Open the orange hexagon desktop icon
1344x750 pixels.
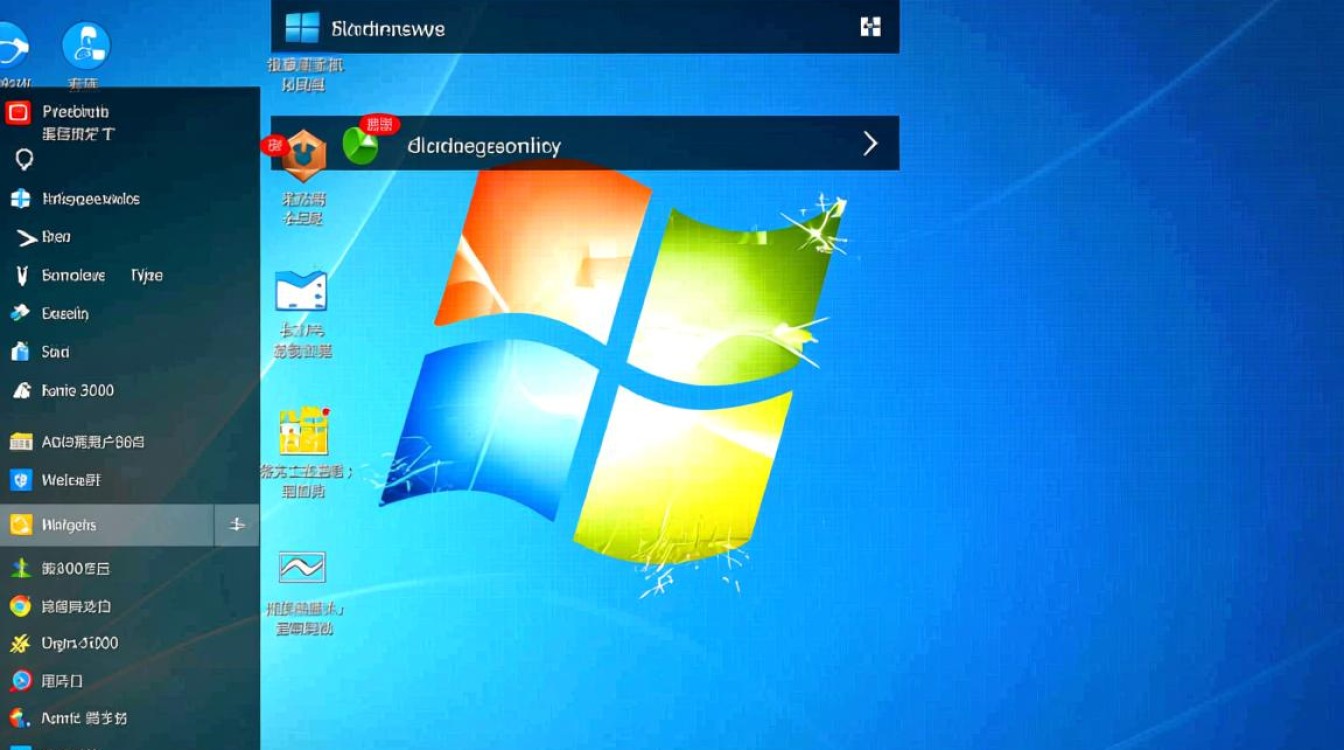[303, 155]
